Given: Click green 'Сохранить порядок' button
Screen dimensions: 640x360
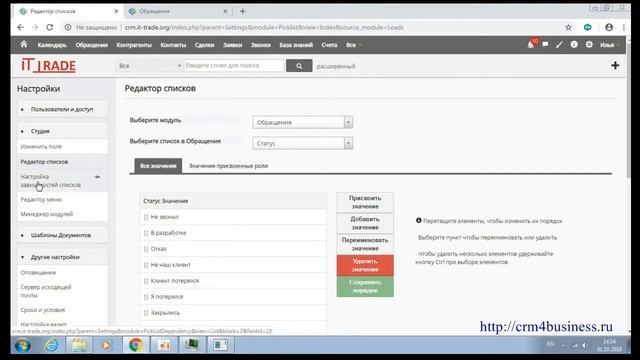Looking at the screenshot, I should (365, 287).
